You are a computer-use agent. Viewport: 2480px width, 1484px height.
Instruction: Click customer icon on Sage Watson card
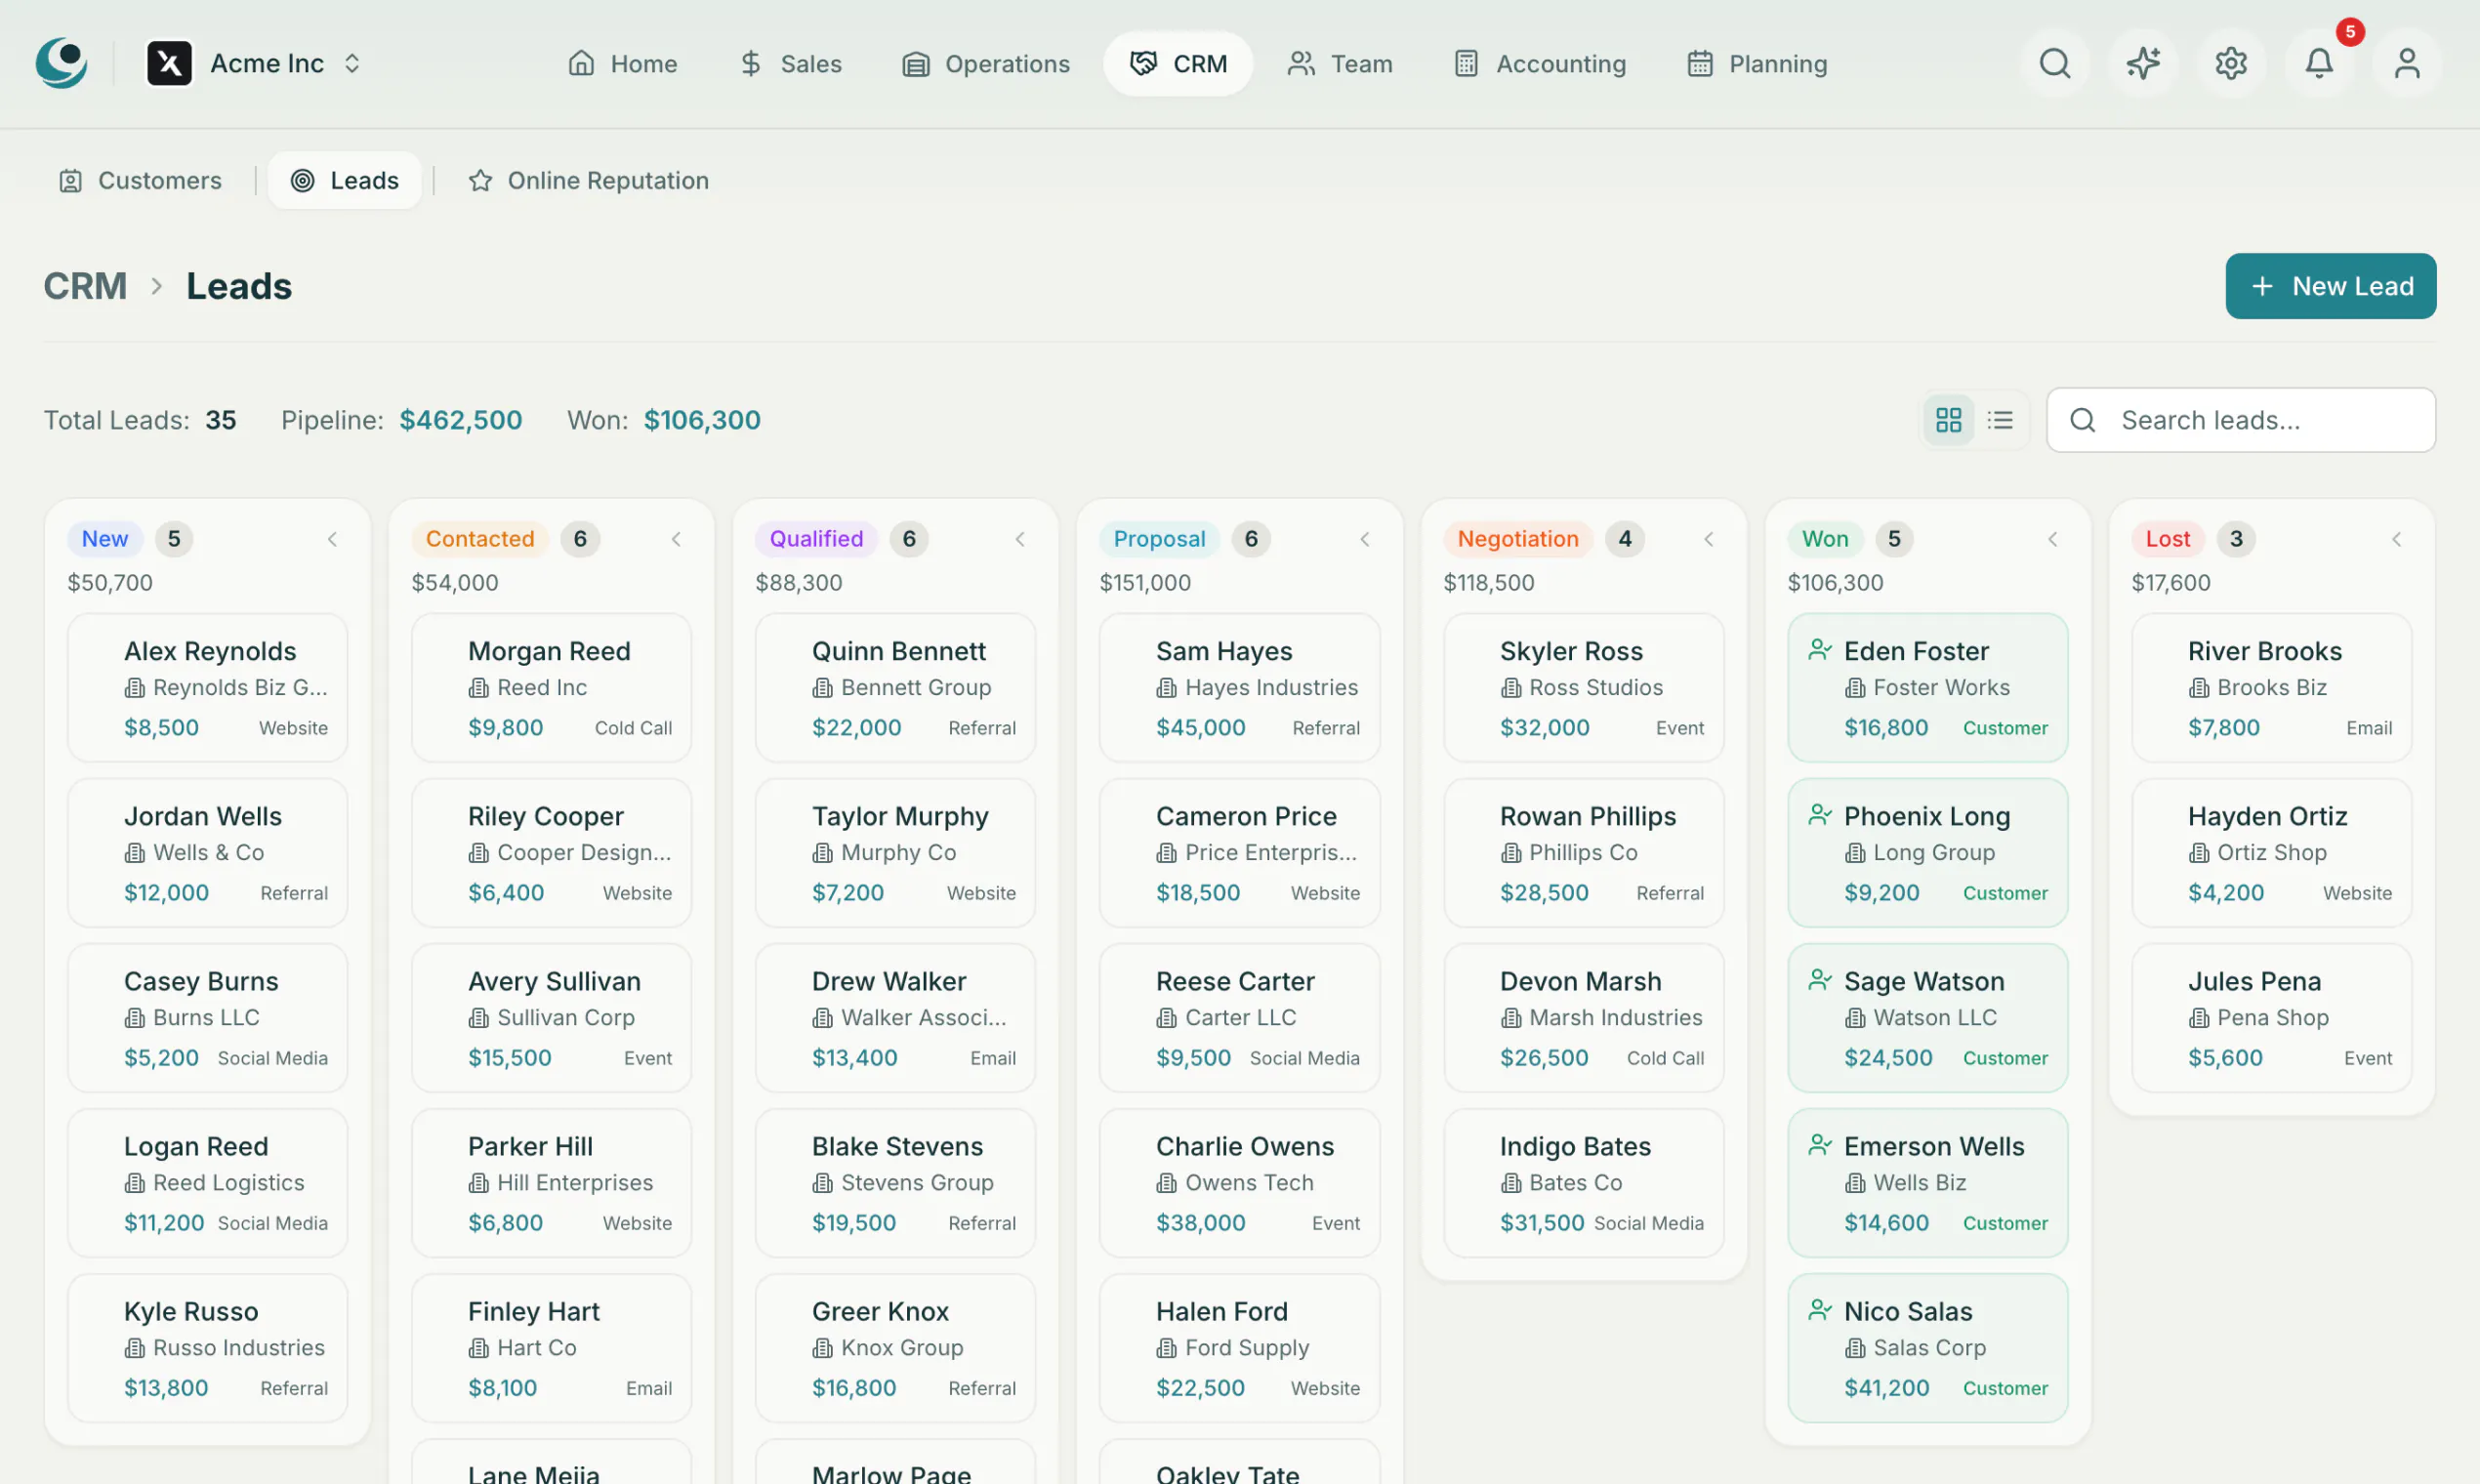(1819, 979)
